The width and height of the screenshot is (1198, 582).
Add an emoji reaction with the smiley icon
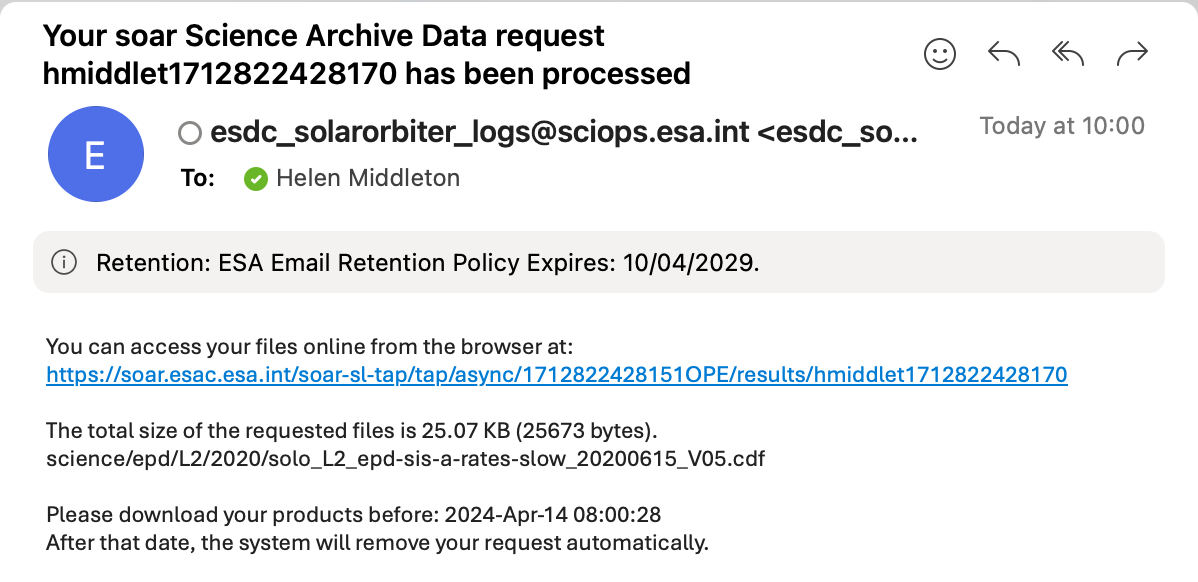tap(940, 53)
